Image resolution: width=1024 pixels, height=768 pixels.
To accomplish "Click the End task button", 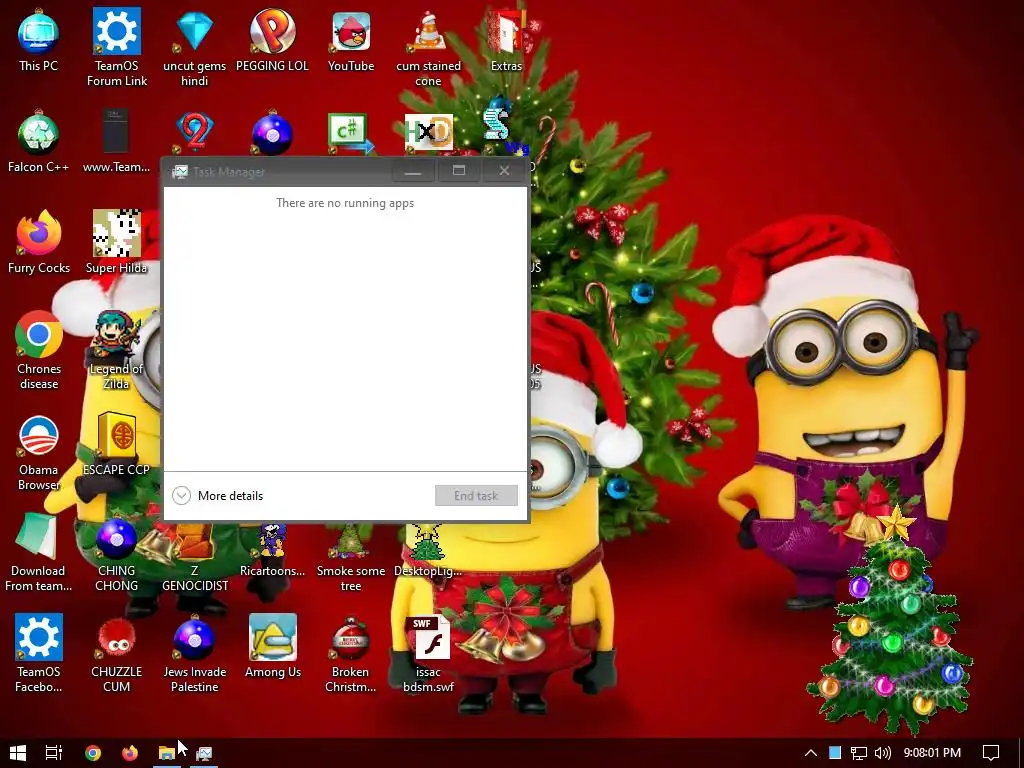I will [476, 496].
